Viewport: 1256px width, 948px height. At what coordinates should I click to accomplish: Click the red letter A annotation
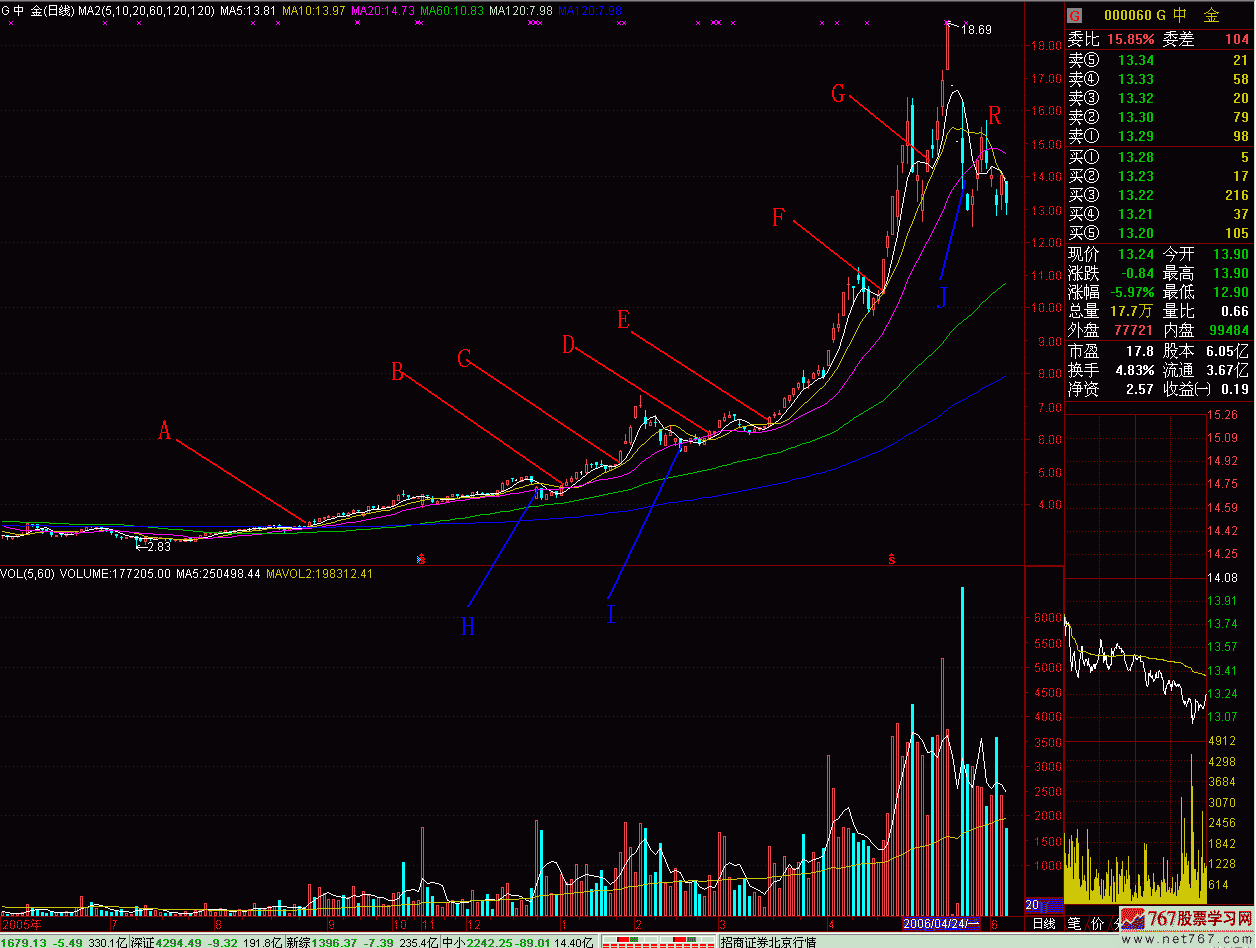pyautogui.click(x=166, y=431)
